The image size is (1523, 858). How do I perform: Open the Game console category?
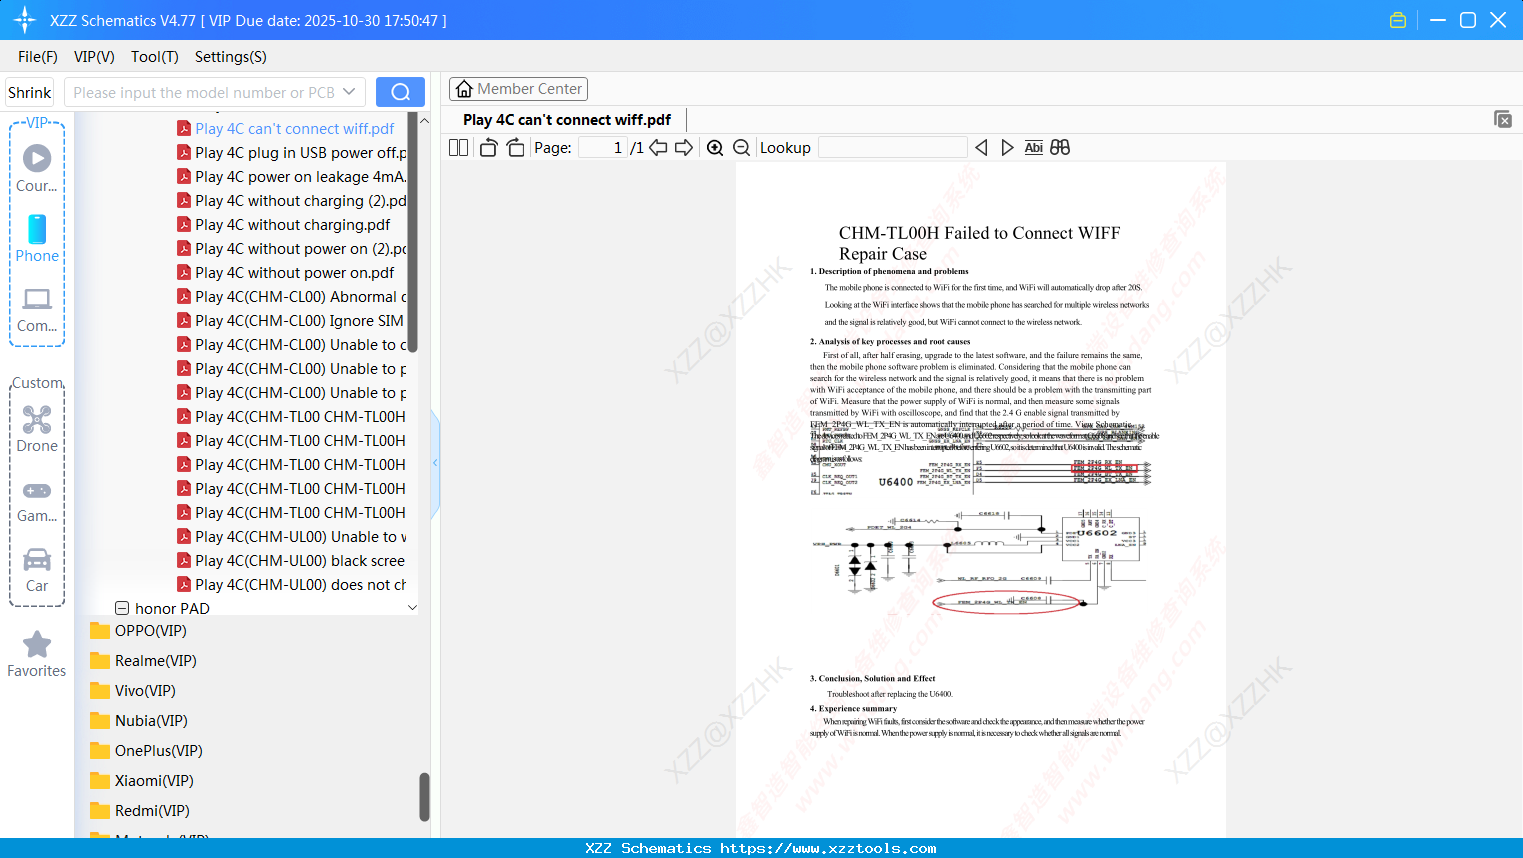tap(37, 501)
